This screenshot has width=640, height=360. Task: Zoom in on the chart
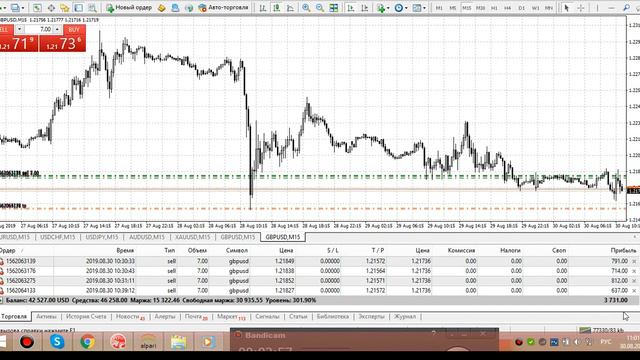click(x=306, y=8)
